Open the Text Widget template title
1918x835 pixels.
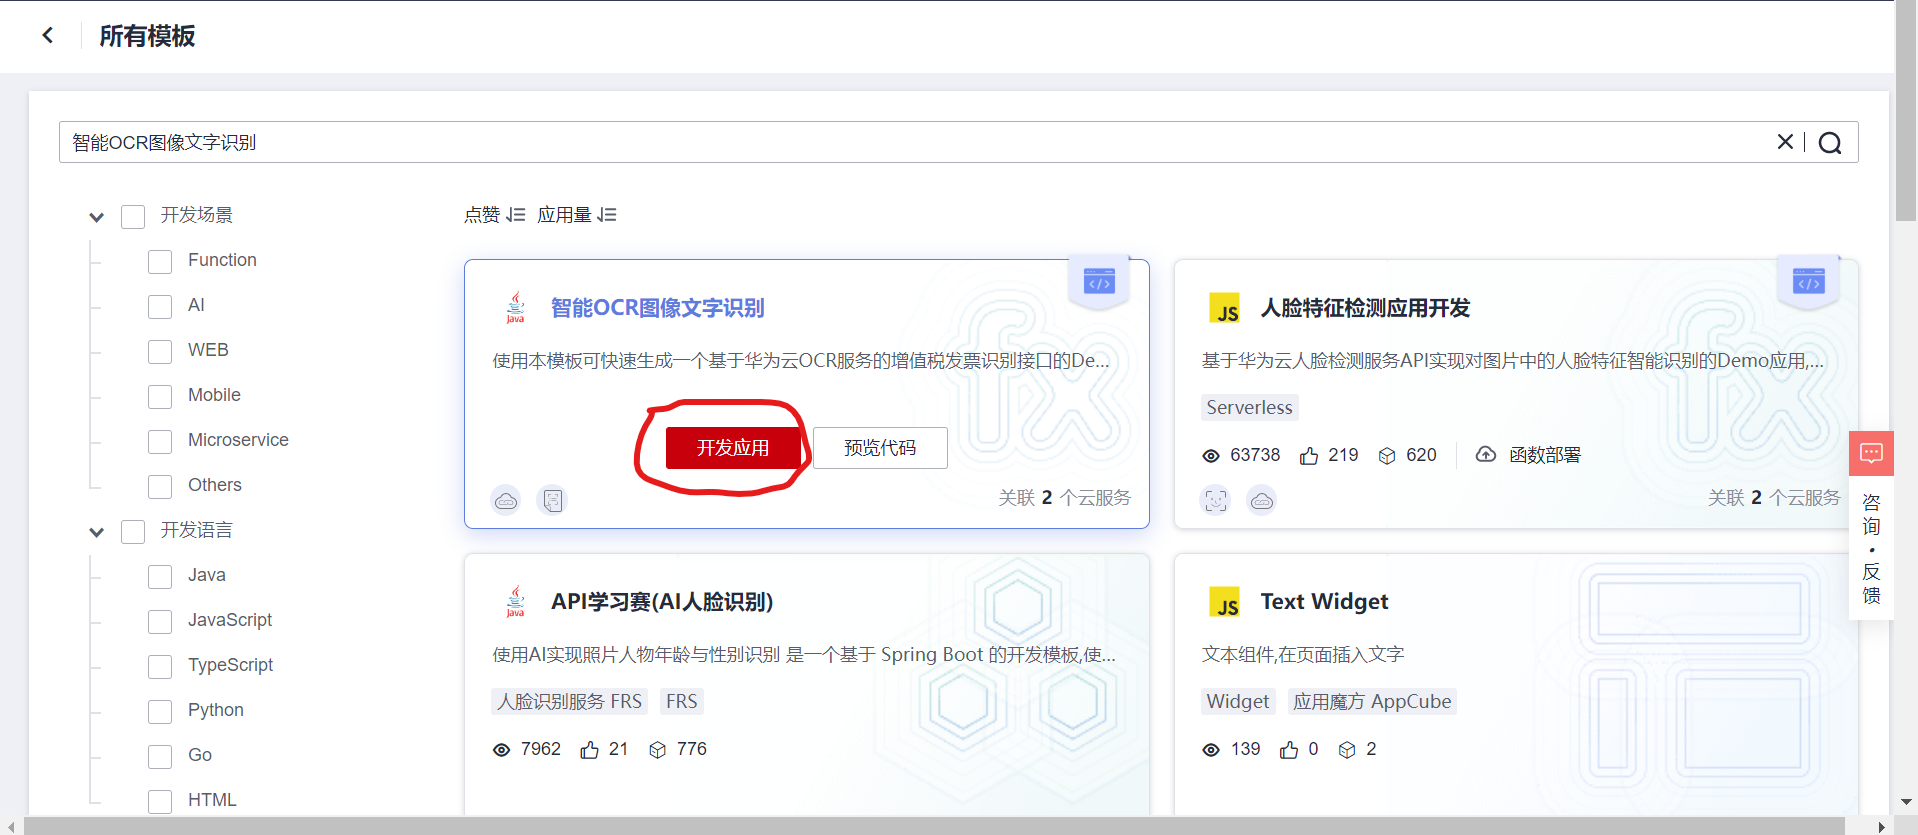click(x=1324, y=602)
